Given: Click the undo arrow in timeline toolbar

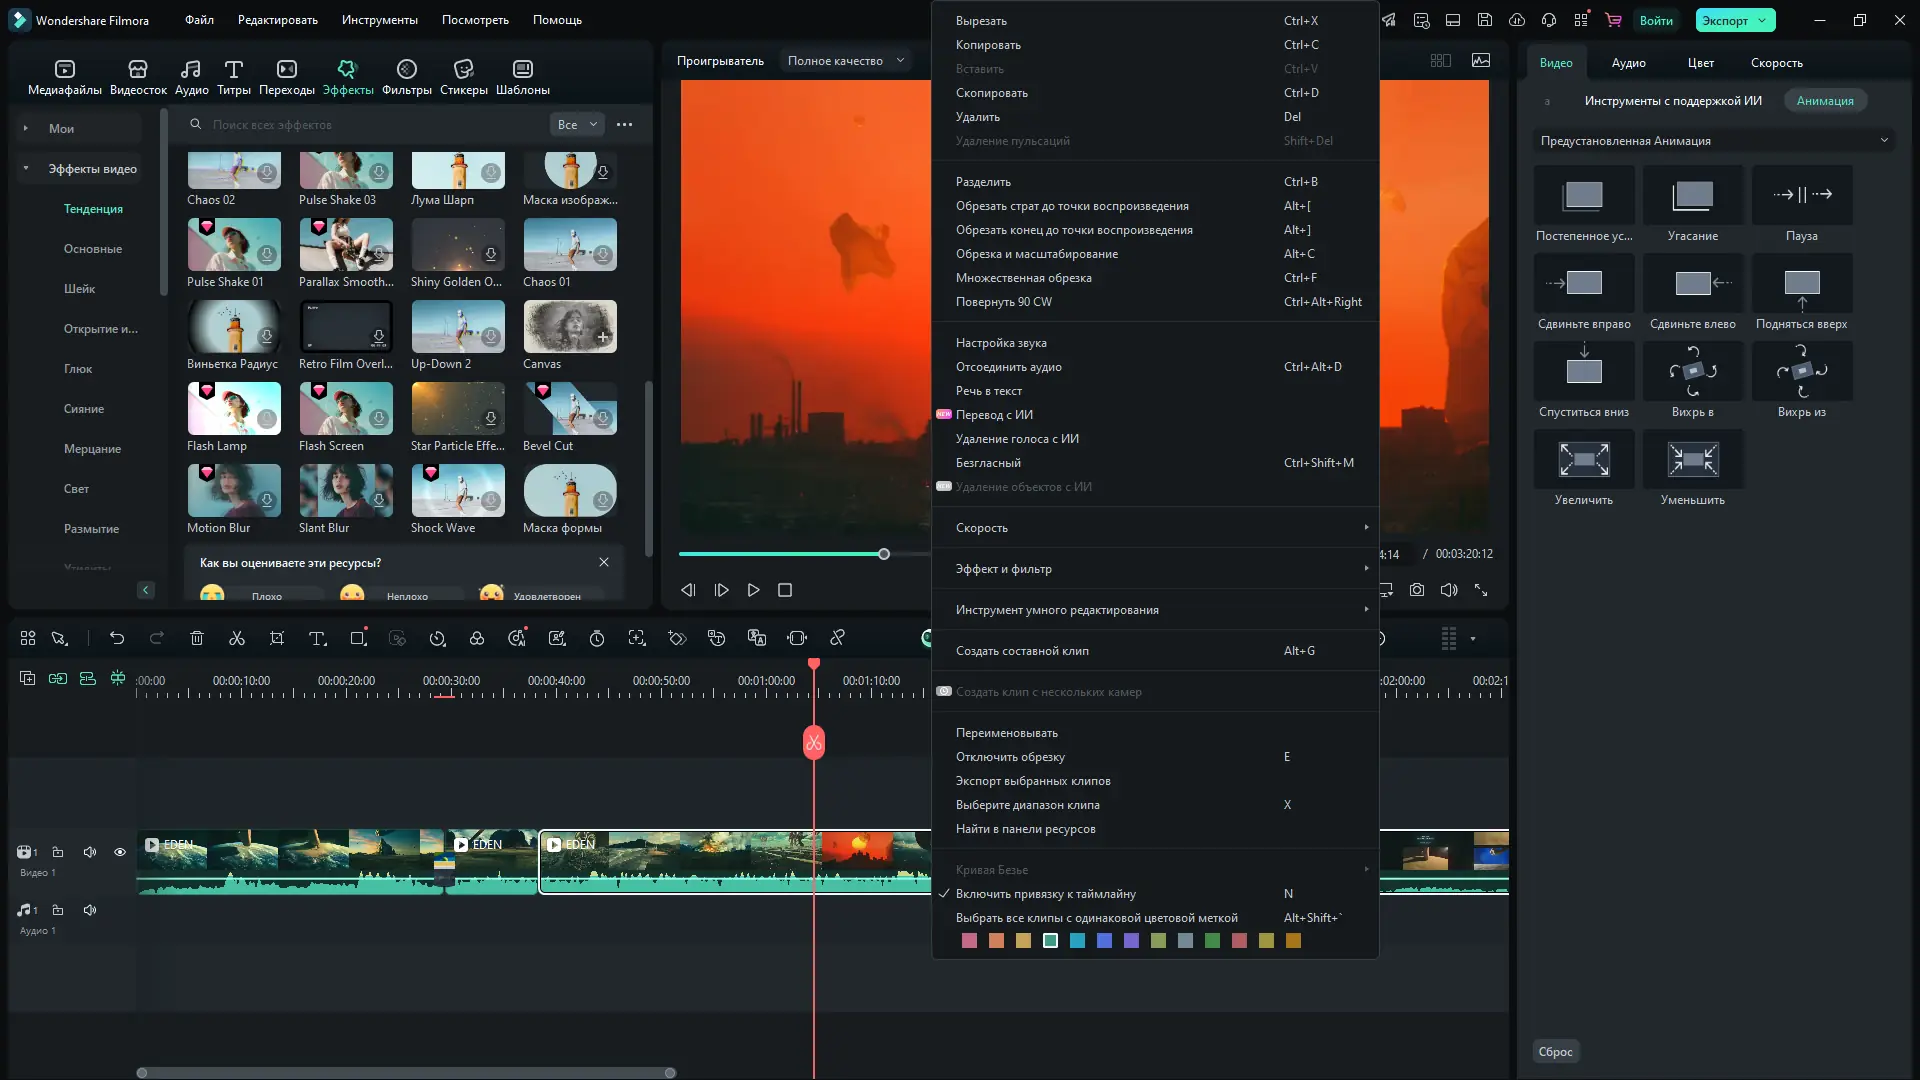Looking at the screenshot, I should point(117,638).
